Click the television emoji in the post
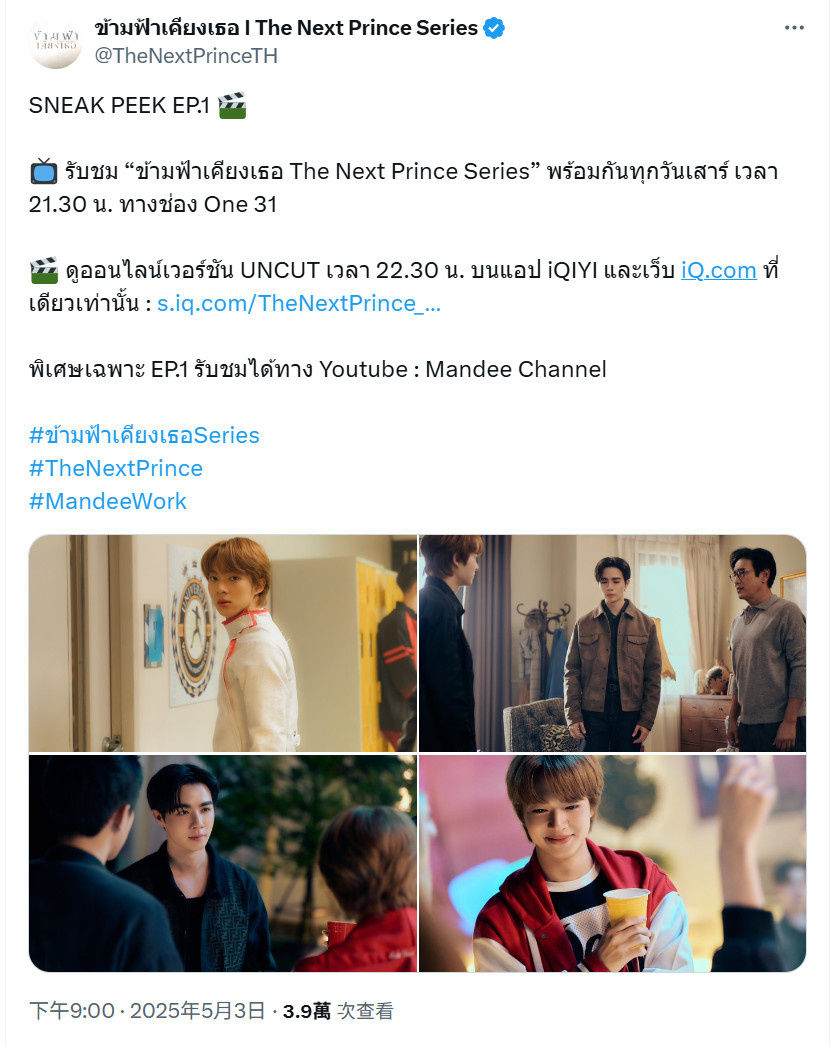The height and width of the screenshot is (1046, 831). pyautogui.click(x=44, y=171)
